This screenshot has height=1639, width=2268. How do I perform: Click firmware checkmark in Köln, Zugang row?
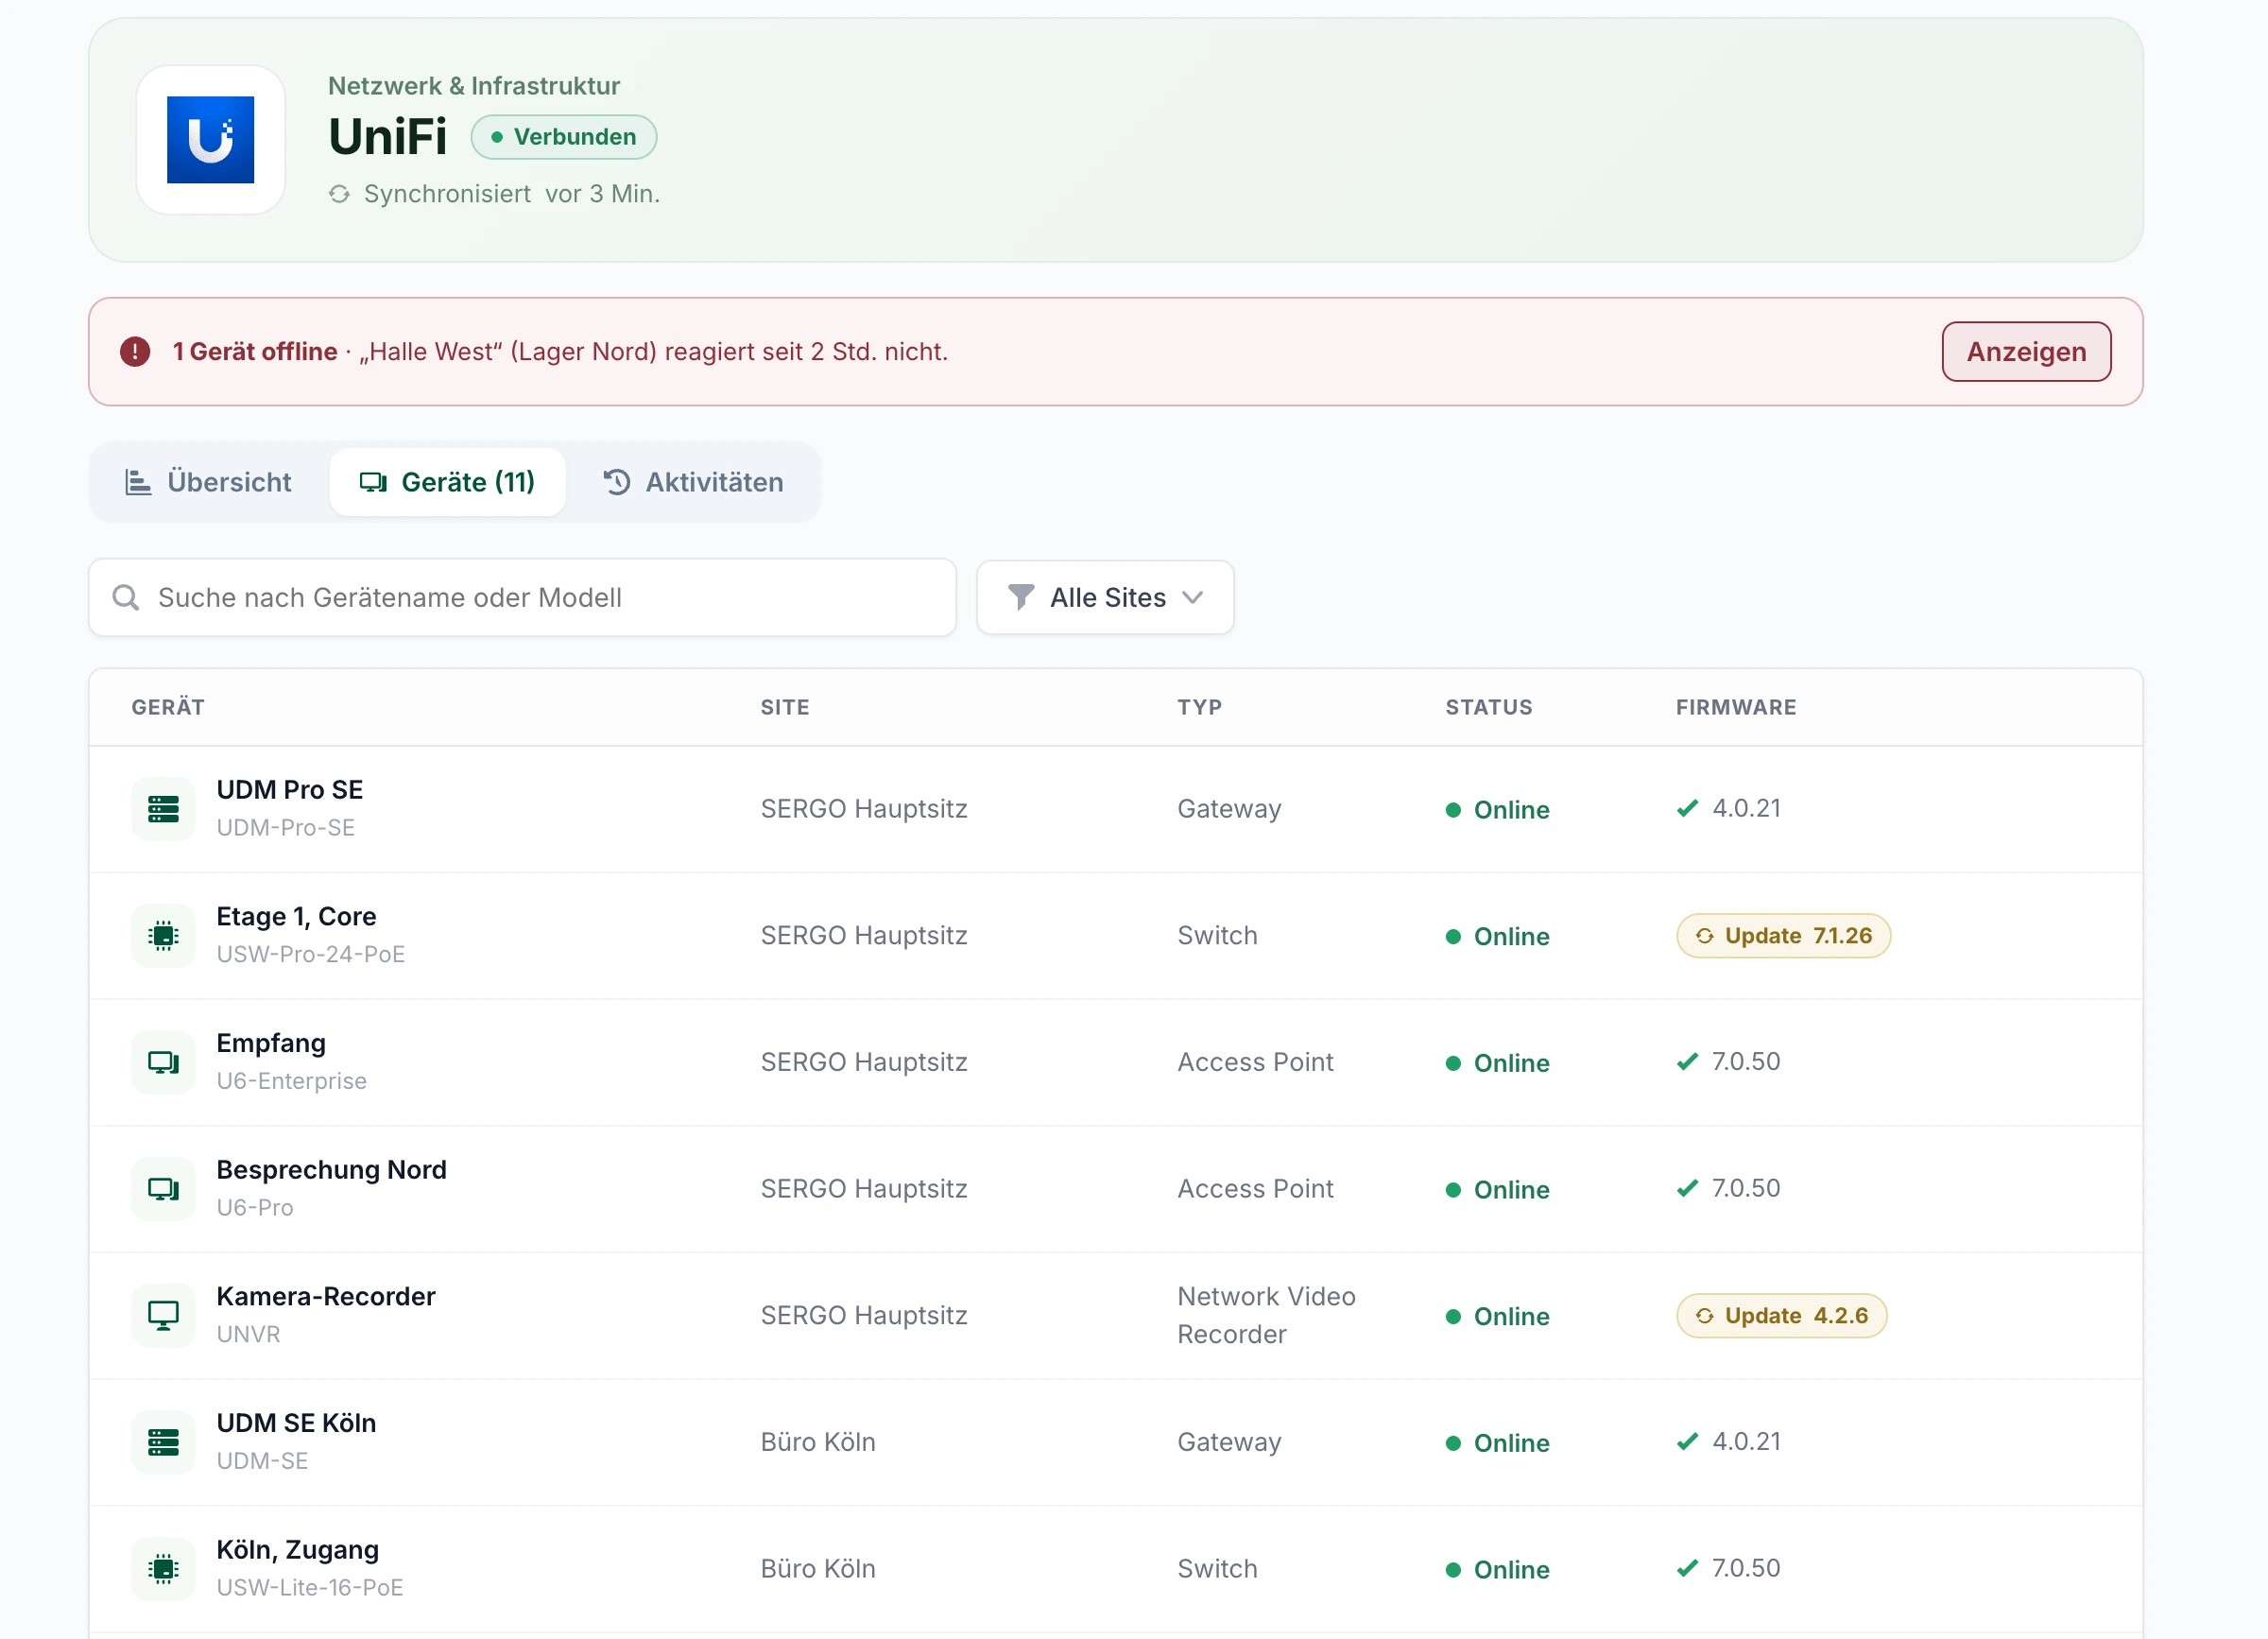(1688, 1568)
